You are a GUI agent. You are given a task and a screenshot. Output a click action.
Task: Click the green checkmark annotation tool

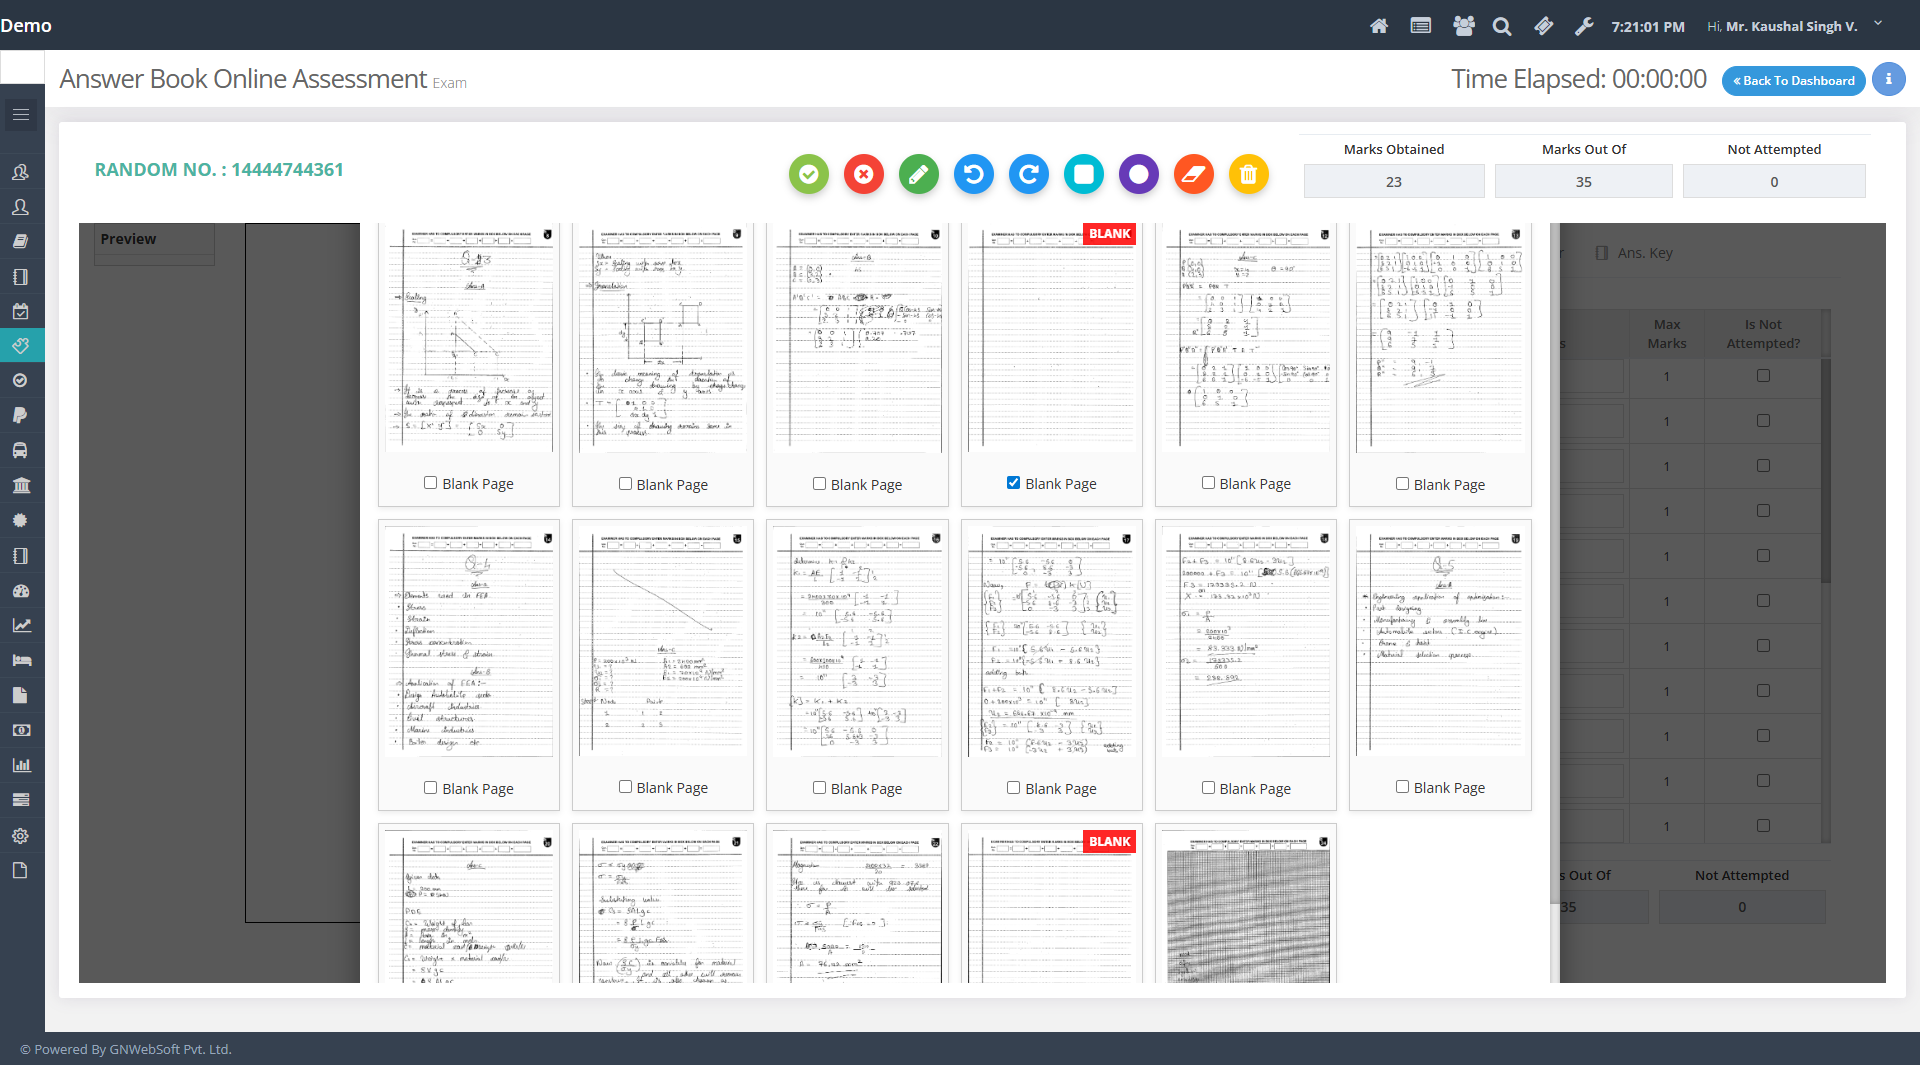tap(808, 174)
